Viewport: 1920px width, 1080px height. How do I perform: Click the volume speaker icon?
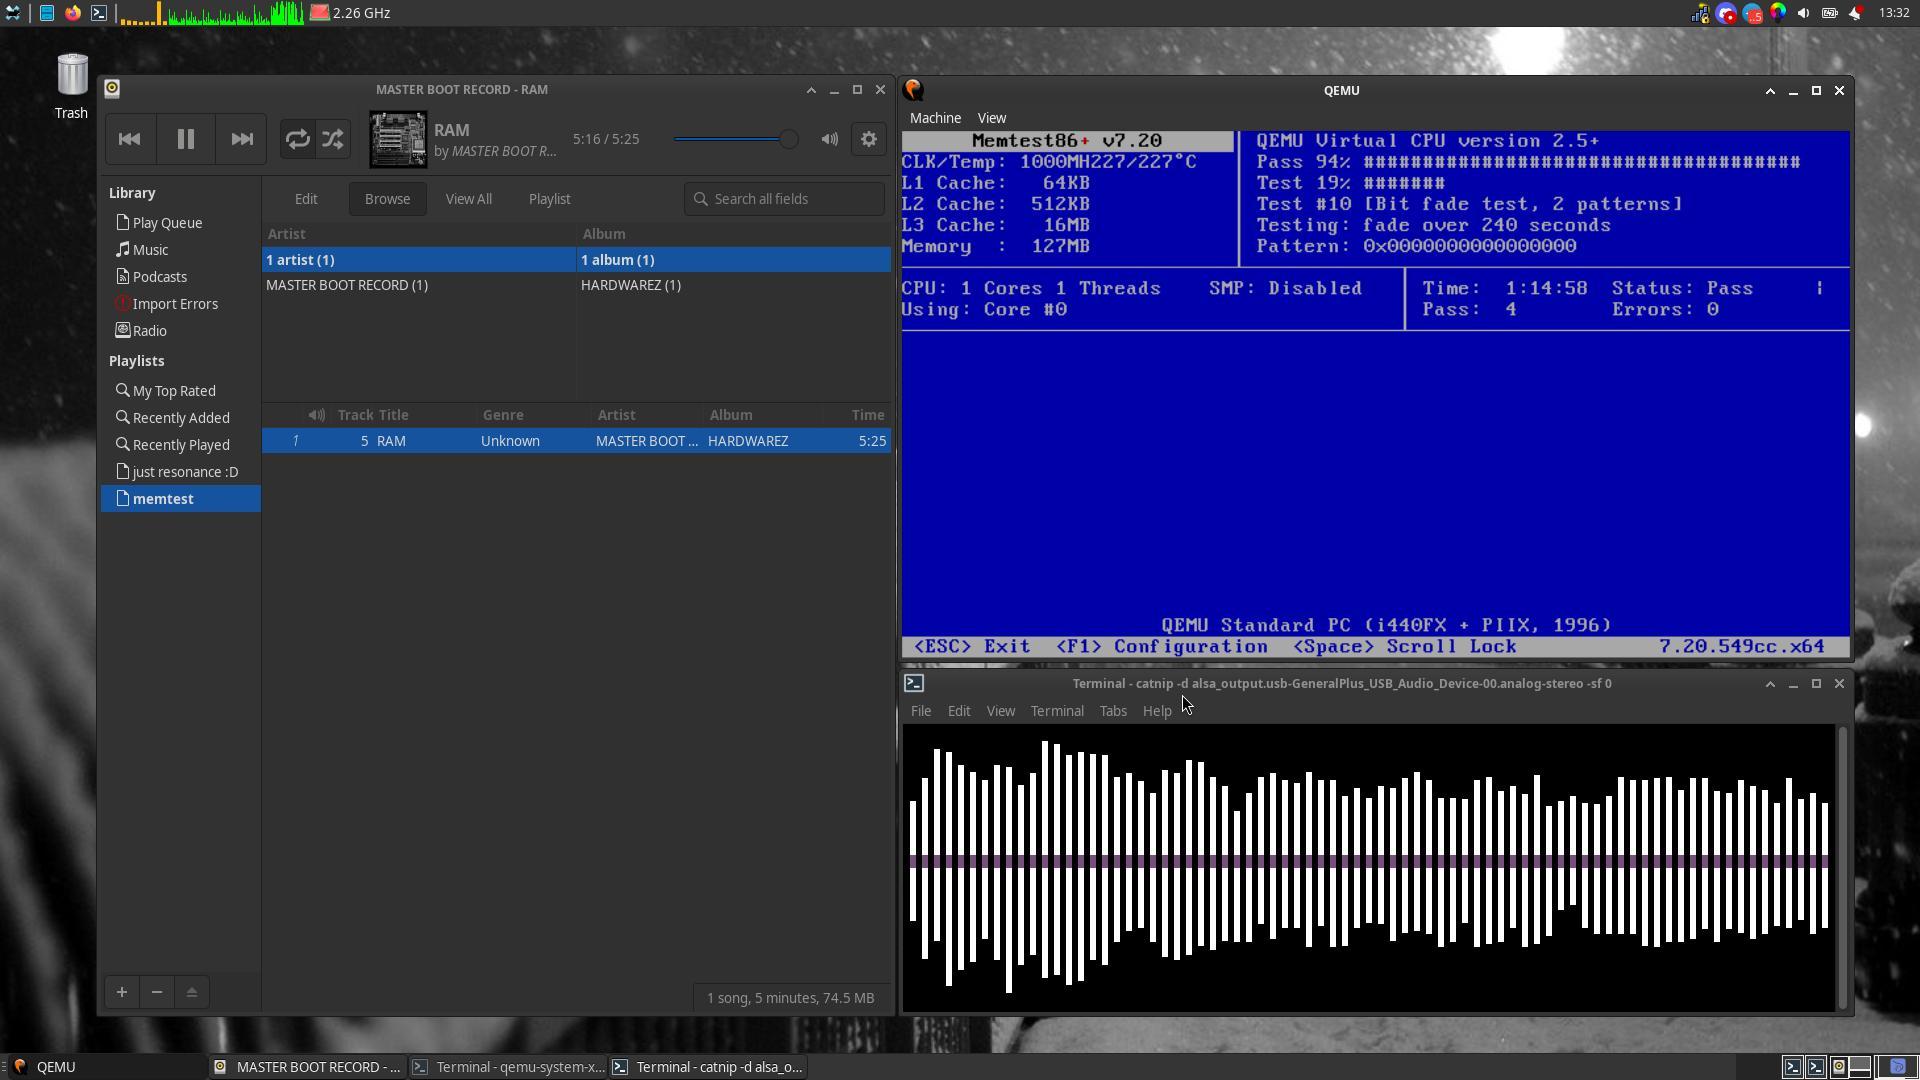pyautogui.click(x=829, y=139)
